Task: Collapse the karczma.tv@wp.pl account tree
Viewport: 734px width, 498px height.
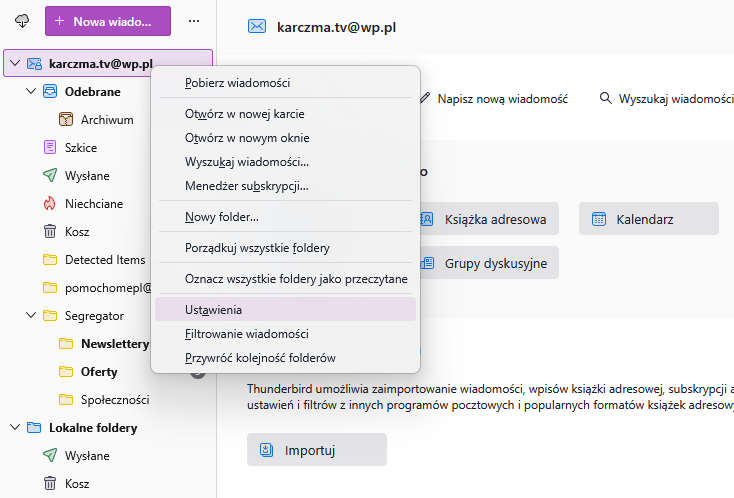Action: pyautogui.click(x=15, y=63)
